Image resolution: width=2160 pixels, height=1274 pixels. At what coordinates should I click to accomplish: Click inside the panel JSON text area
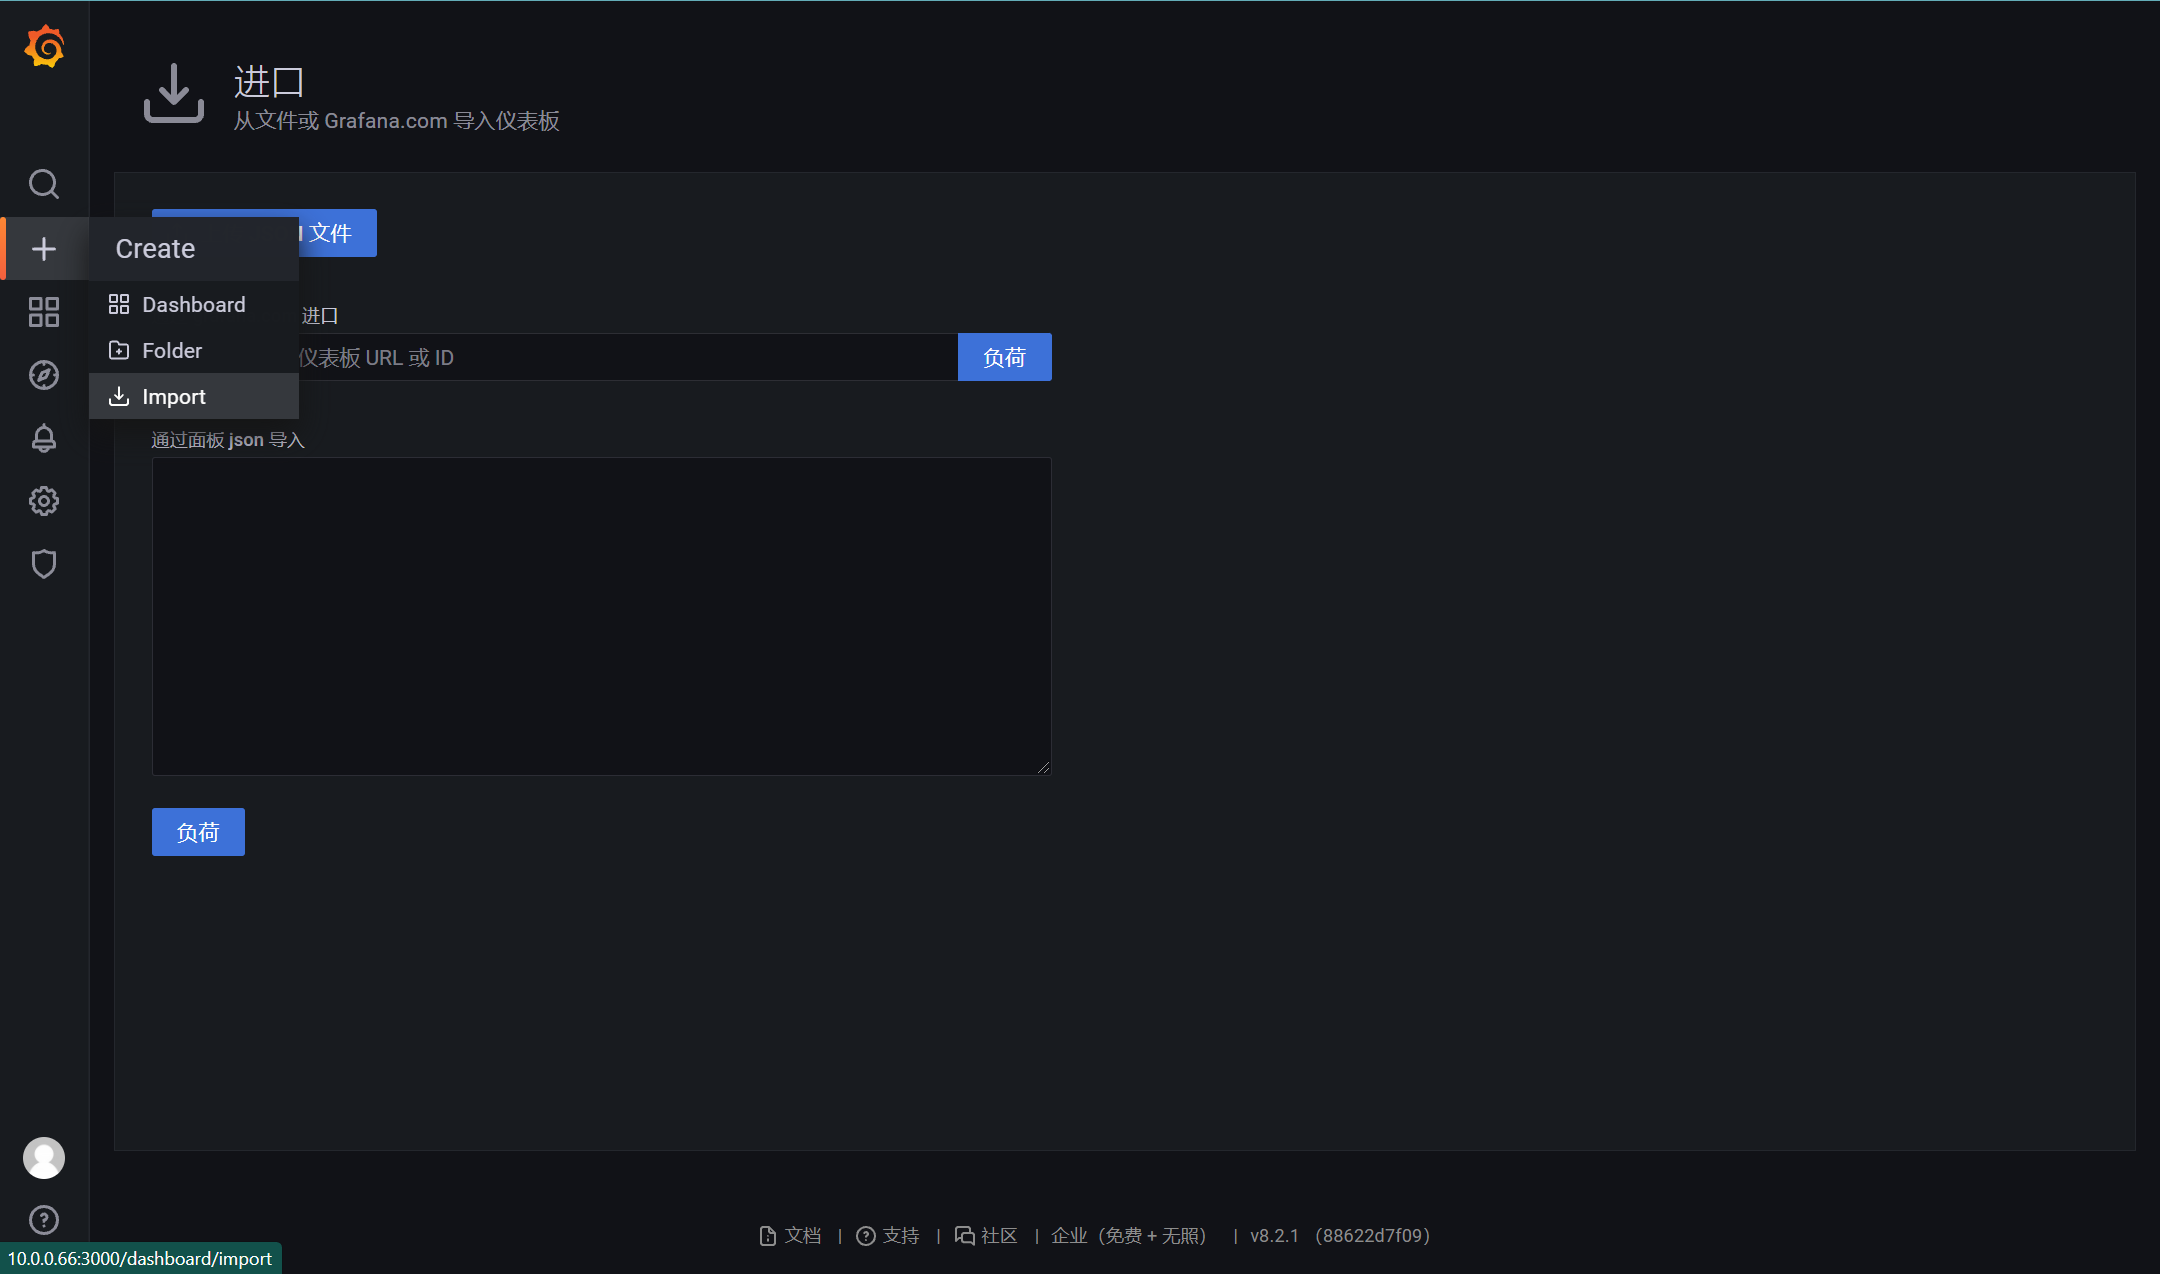pos(601,616)
